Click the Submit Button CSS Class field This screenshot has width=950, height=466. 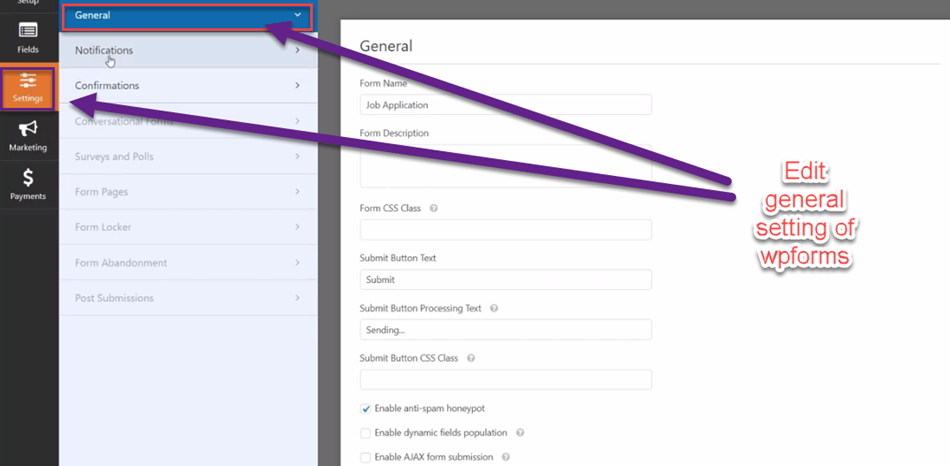[506, 379]
